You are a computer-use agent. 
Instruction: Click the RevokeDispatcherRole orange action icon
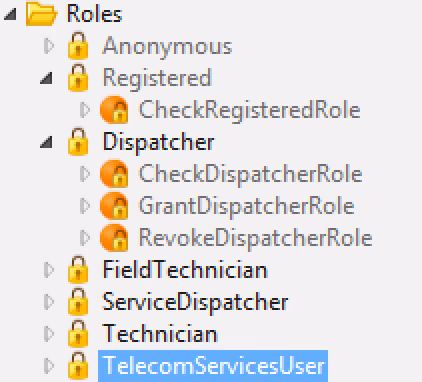point(114,238)
